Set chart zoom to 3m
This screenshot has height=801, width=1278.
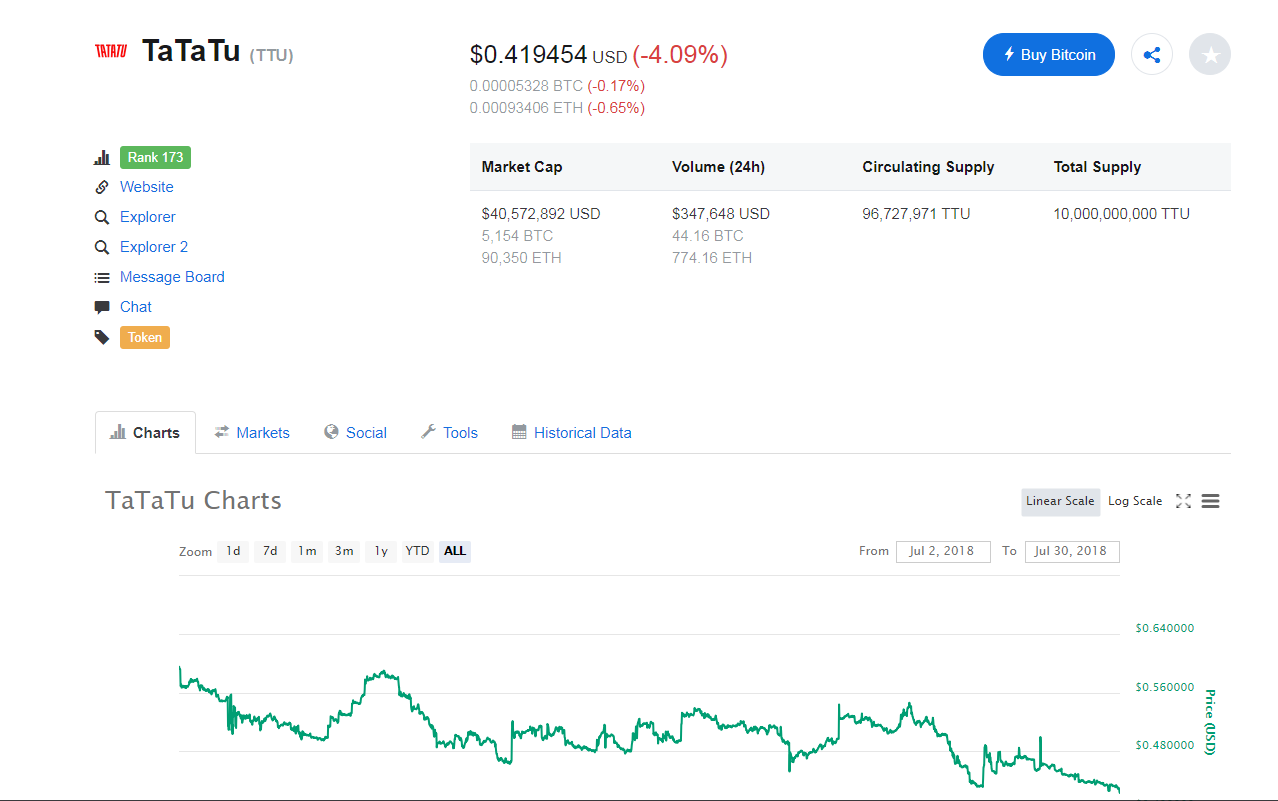tap(344, 551)
